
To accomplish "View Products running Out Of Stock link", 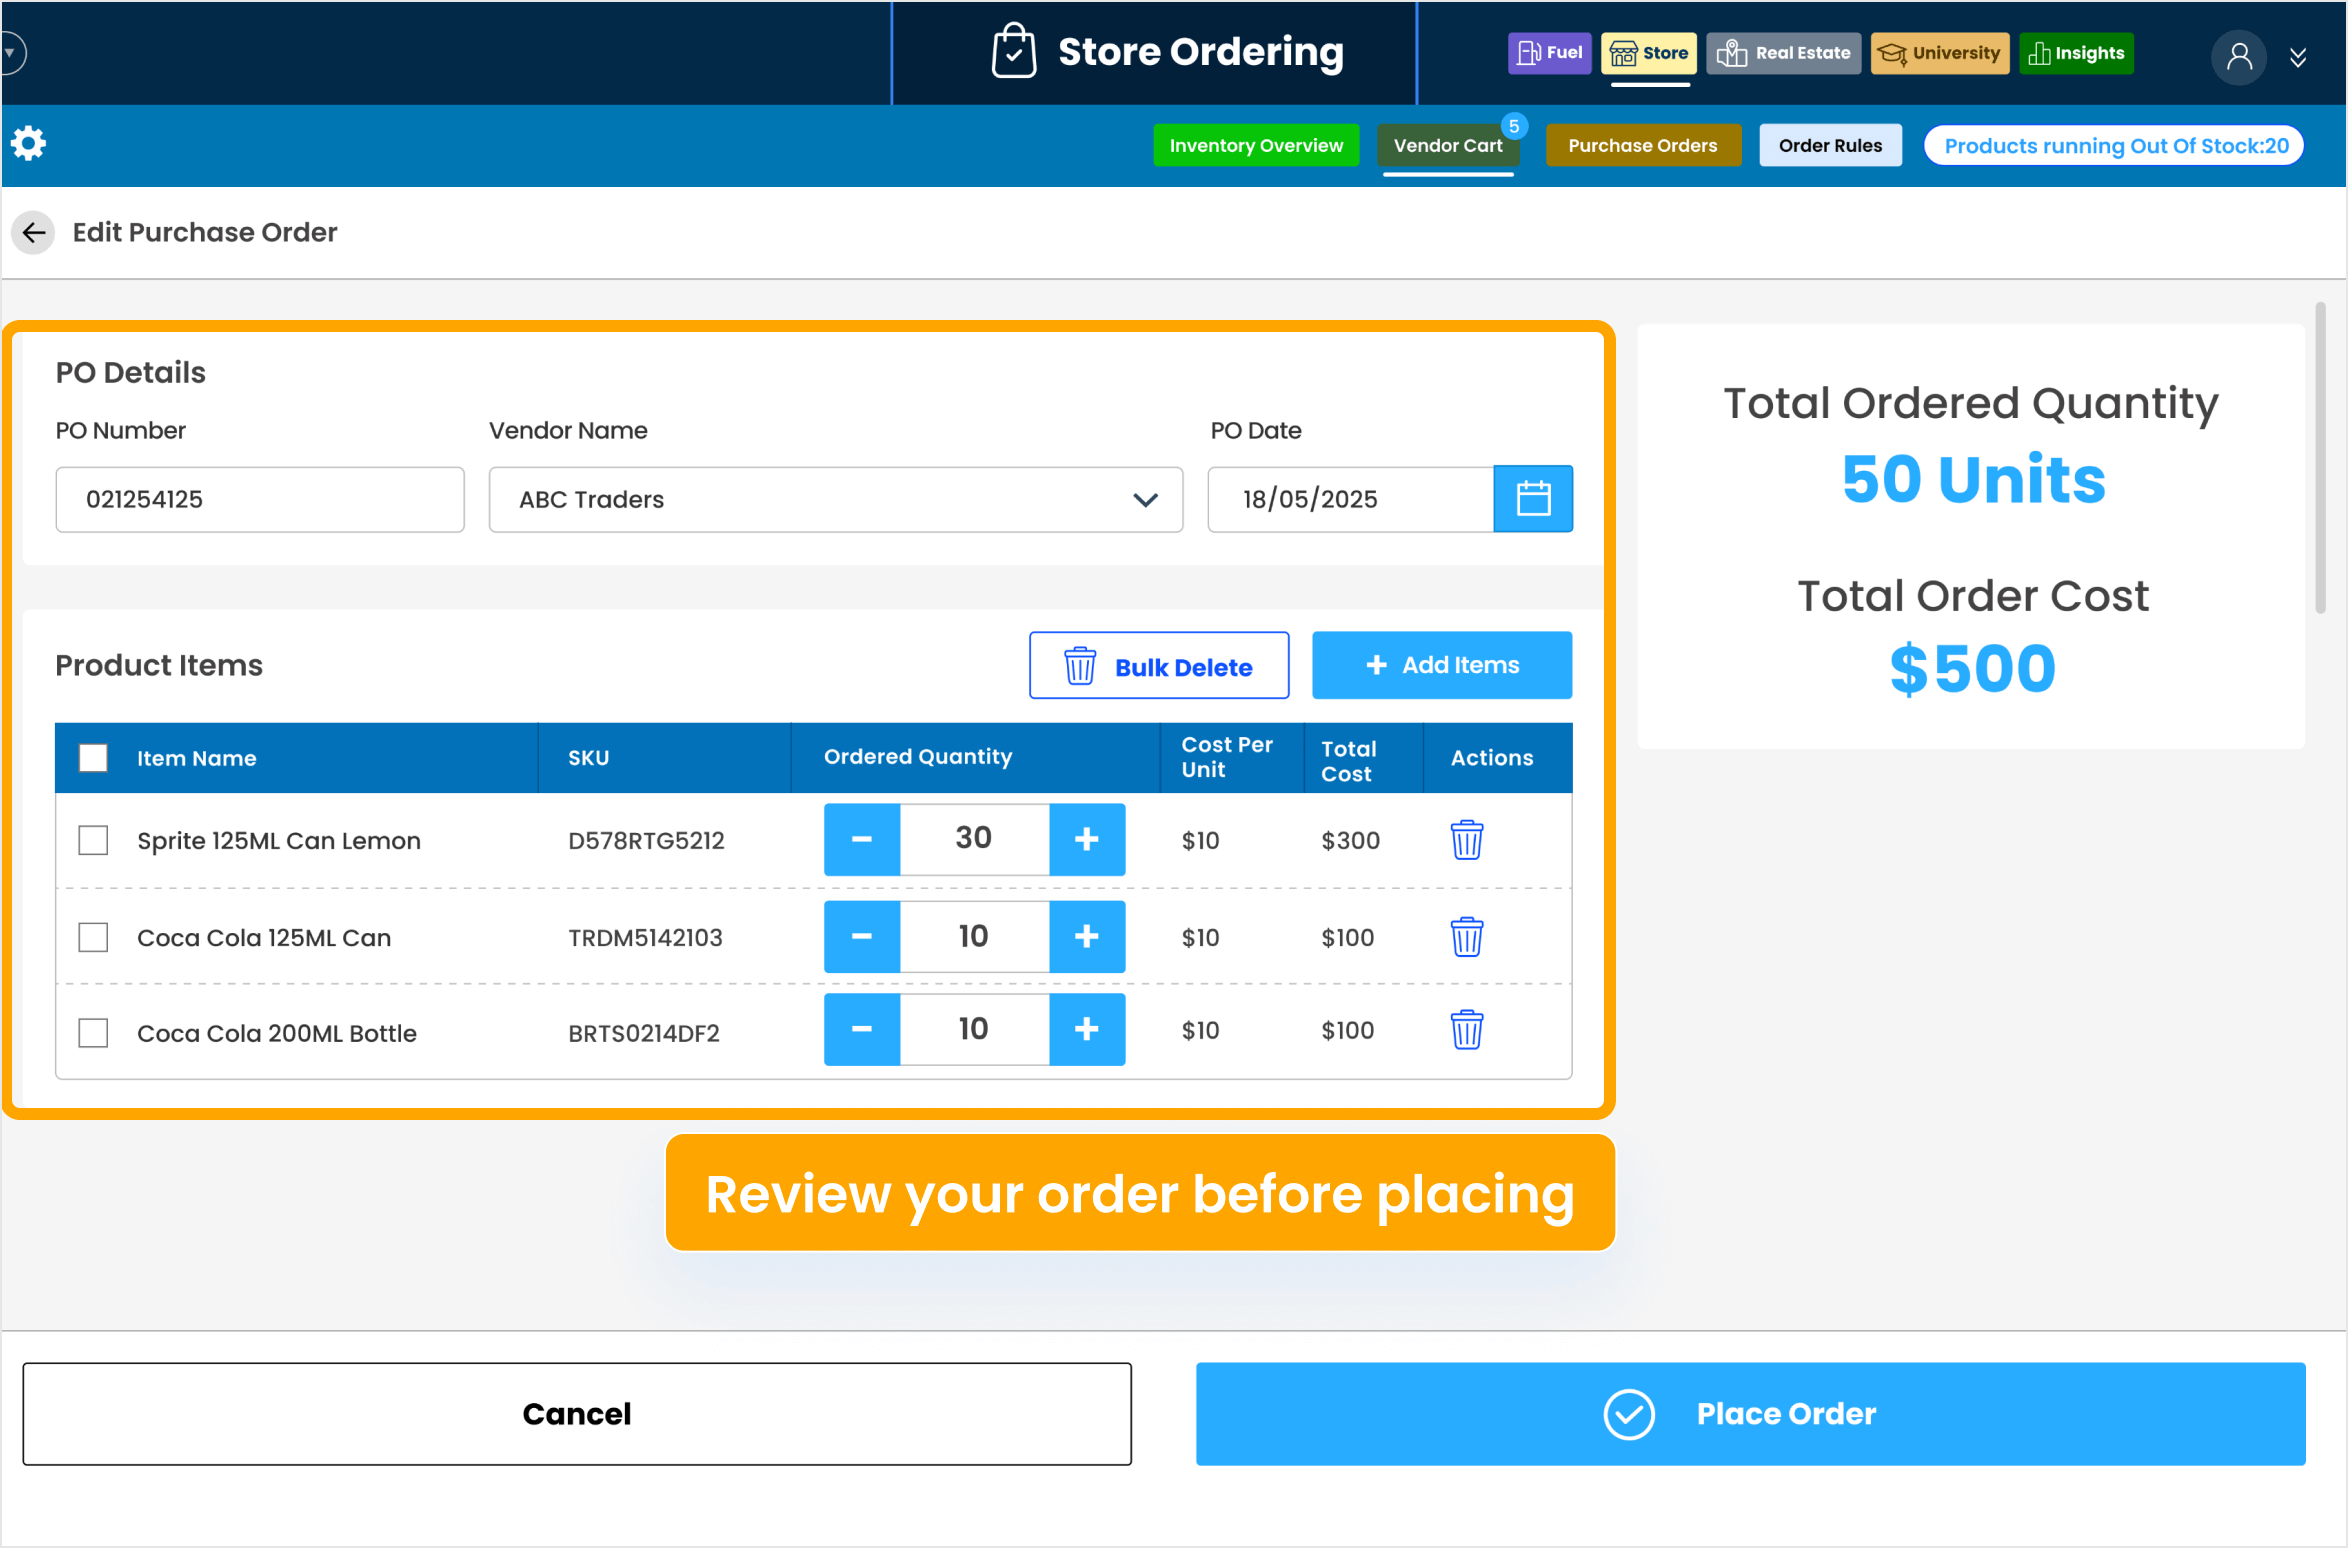I will 2113,145.
